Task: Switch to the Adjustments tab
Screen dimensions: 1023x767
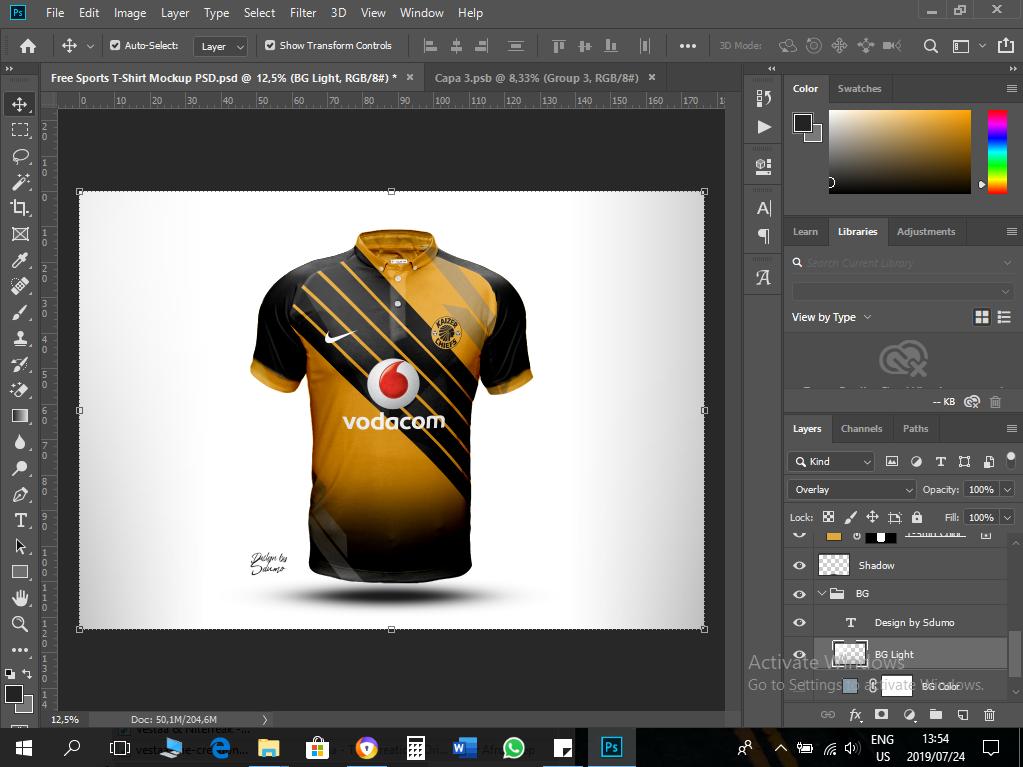Action: point(926,232)
